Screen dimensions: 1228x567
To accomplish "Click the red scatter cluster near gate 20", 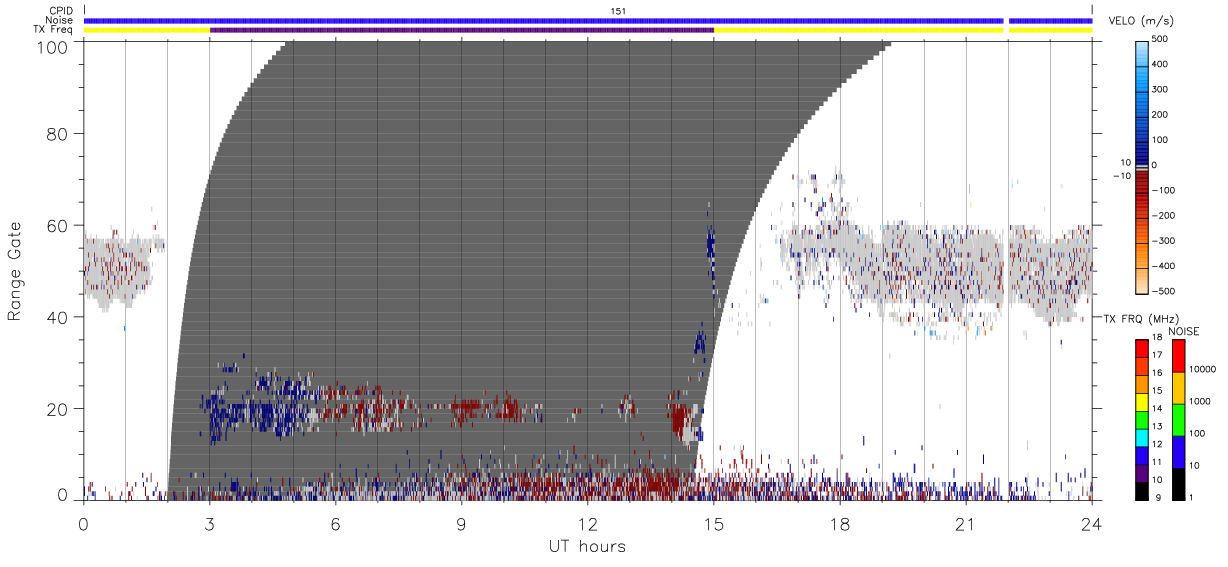I will [487, 407].
